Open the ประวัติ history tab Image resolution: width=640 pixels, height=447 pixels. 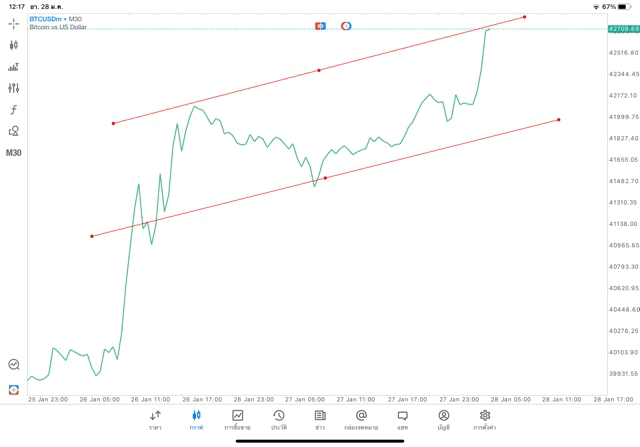[x=279, y=420]
